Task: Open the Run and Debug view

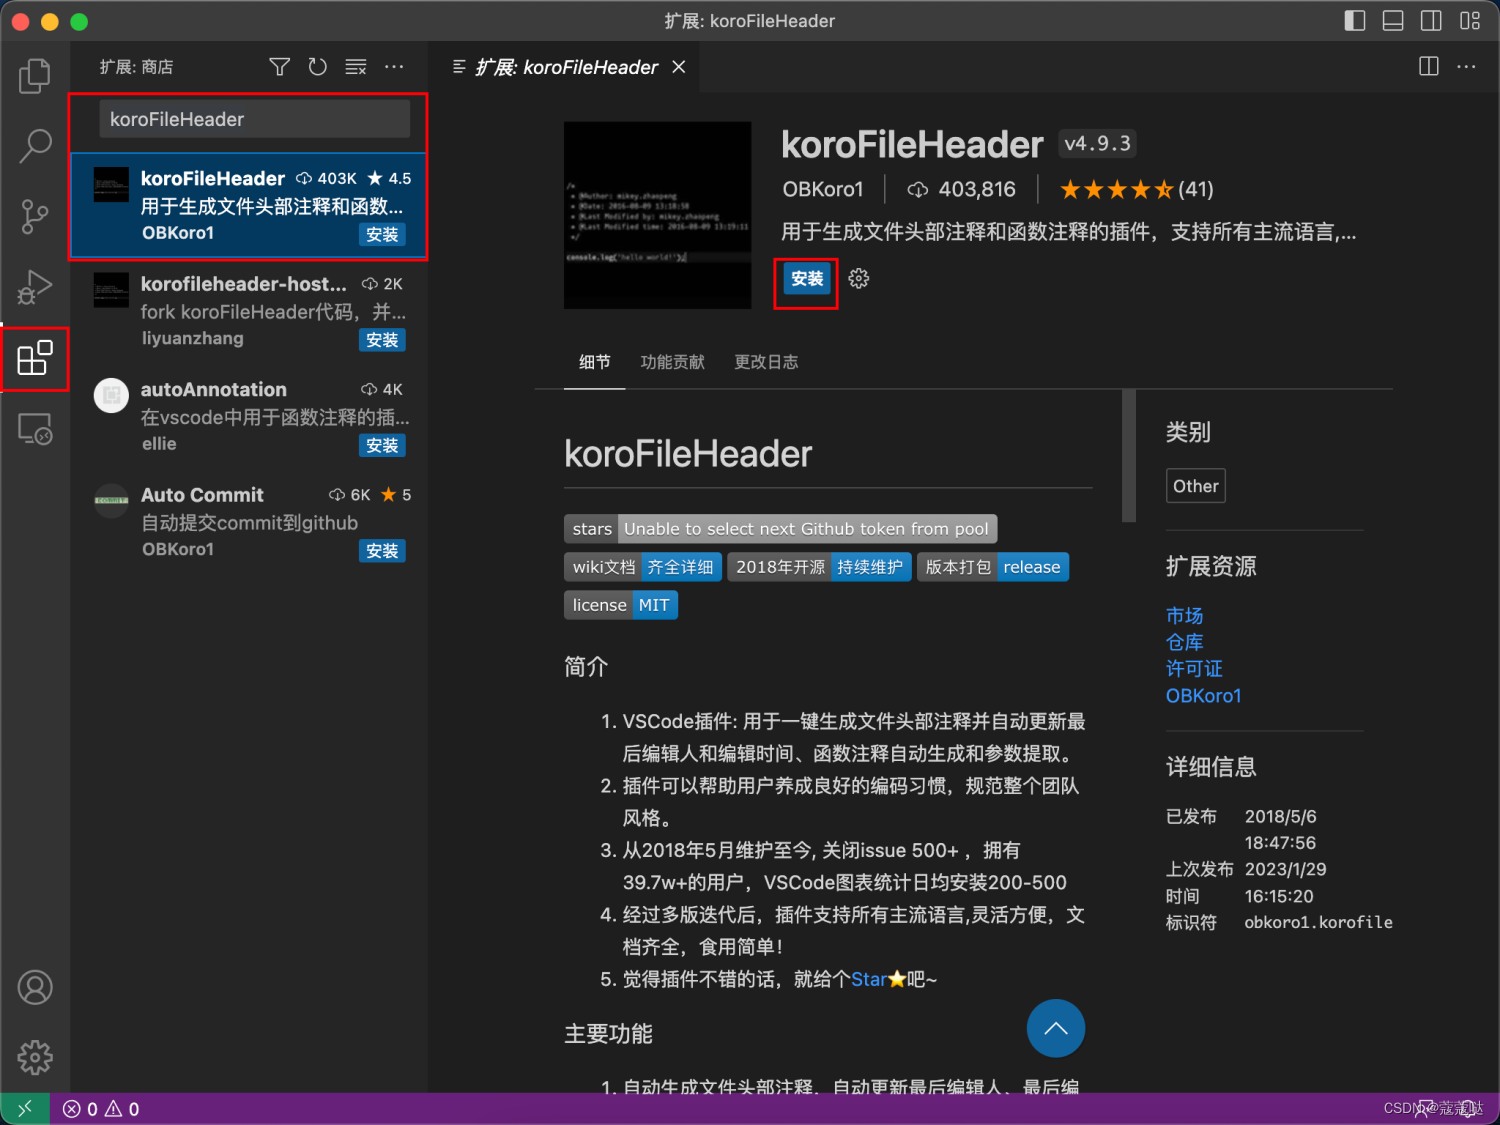Action: tap(35, 287)
